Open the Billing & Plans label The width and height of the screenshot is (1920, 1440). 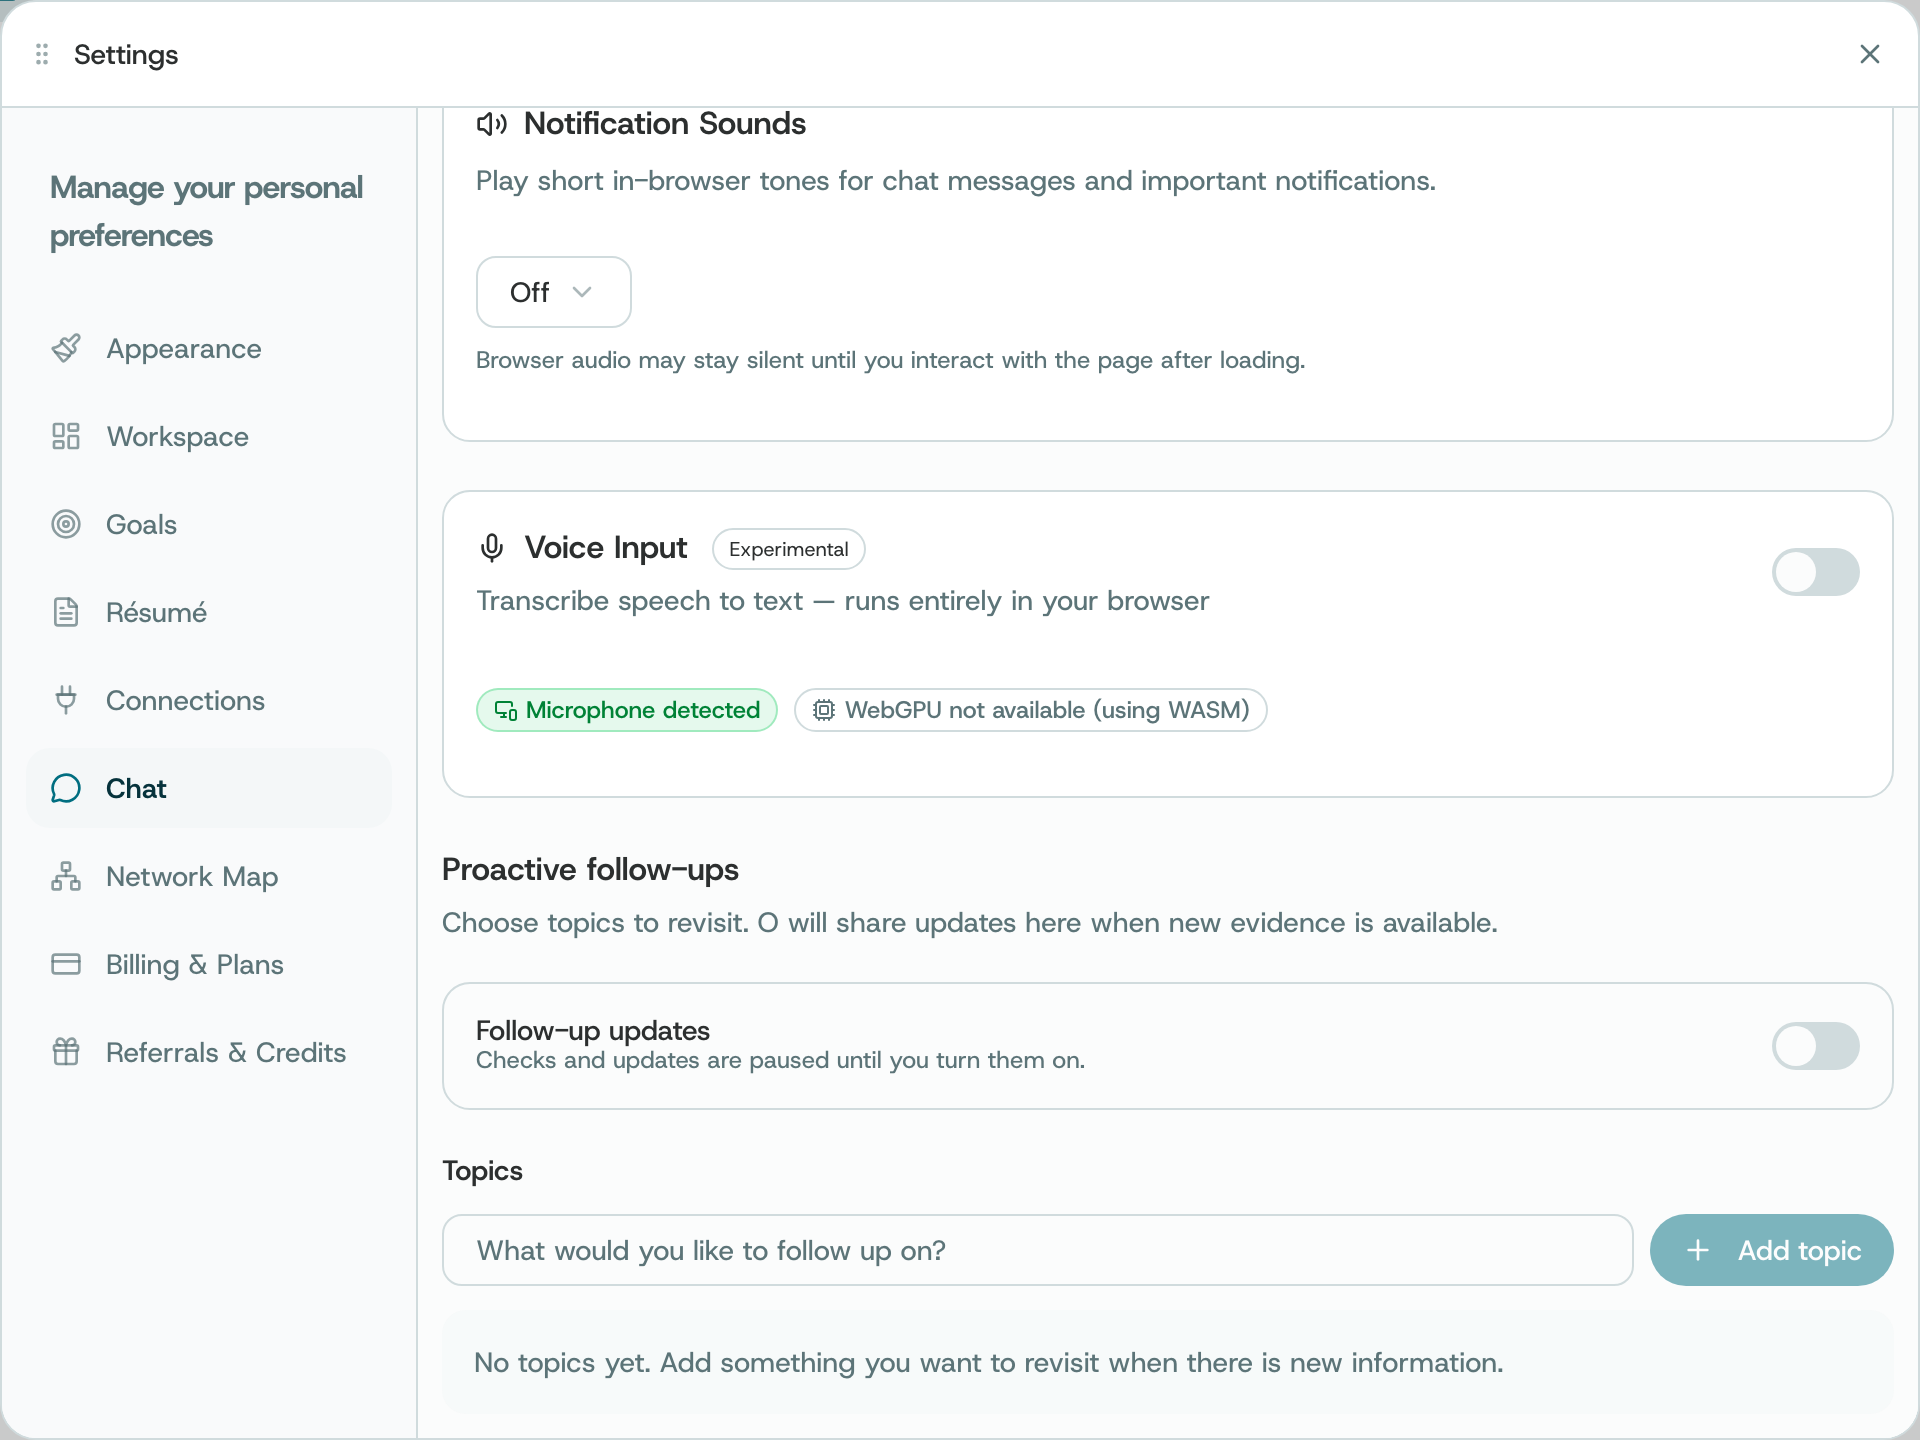pyautogui.click(x=195, y=964)
